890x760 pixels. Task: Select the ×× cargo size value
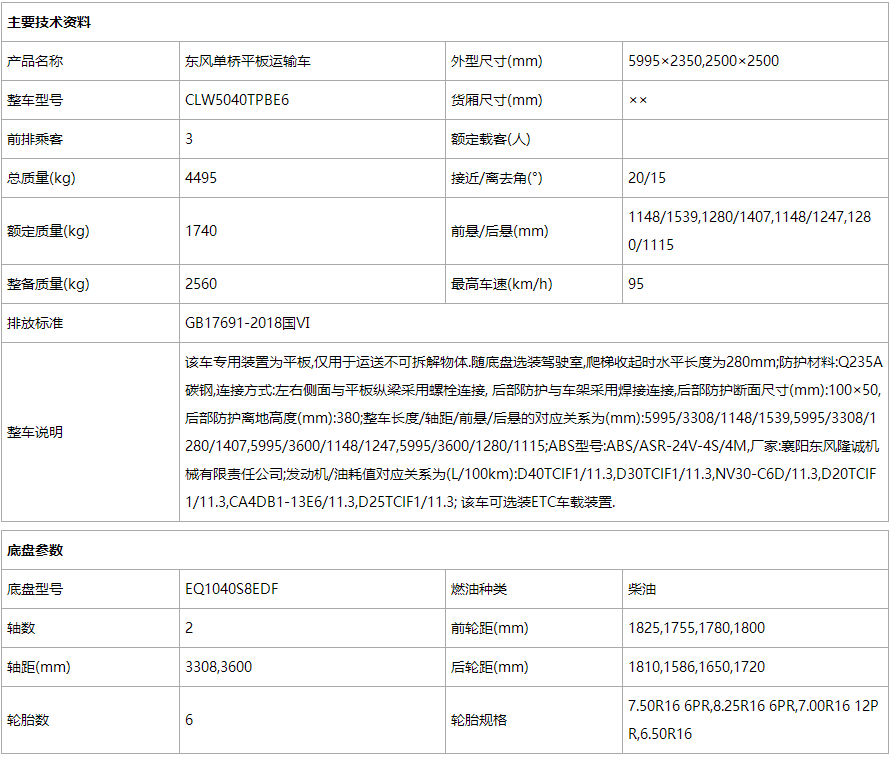[x=638, y=100]
